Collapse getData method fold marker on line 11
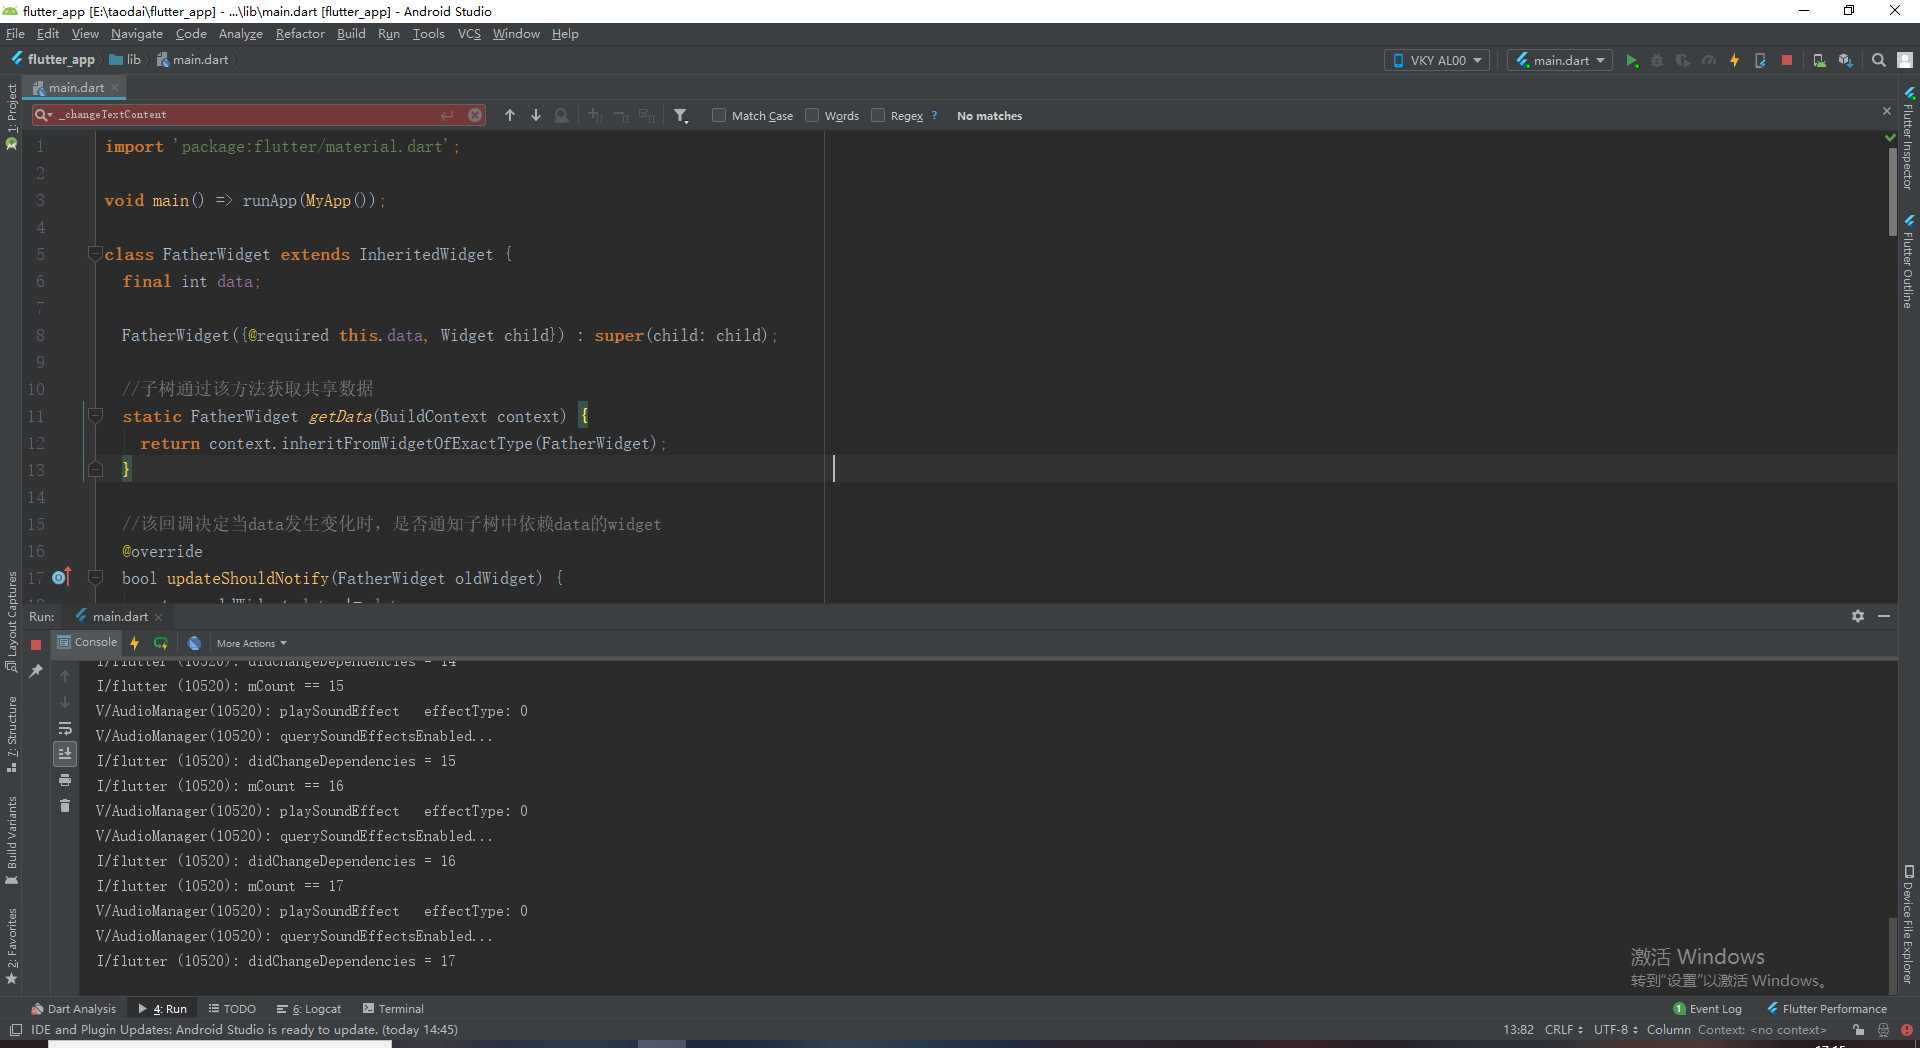The width and height of the screenshot is (1920, 1048). coord(95,415)
